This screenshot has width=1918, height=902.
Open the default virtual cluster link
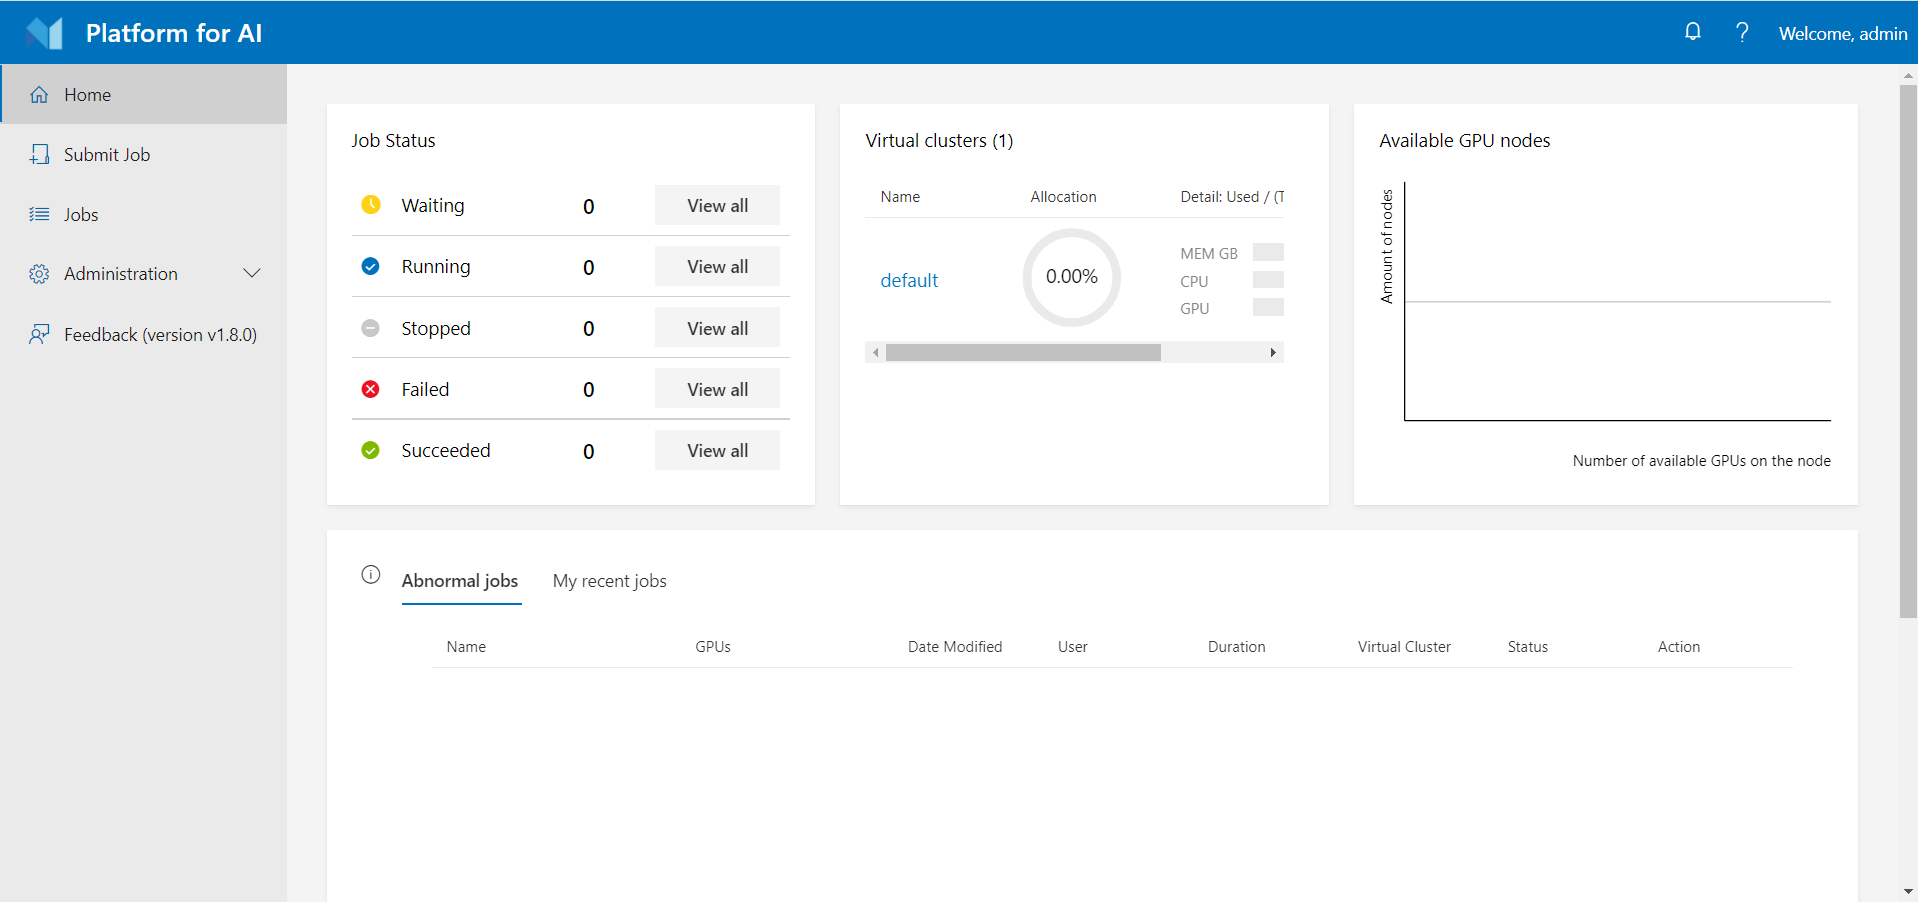click(x=909, y=280)
